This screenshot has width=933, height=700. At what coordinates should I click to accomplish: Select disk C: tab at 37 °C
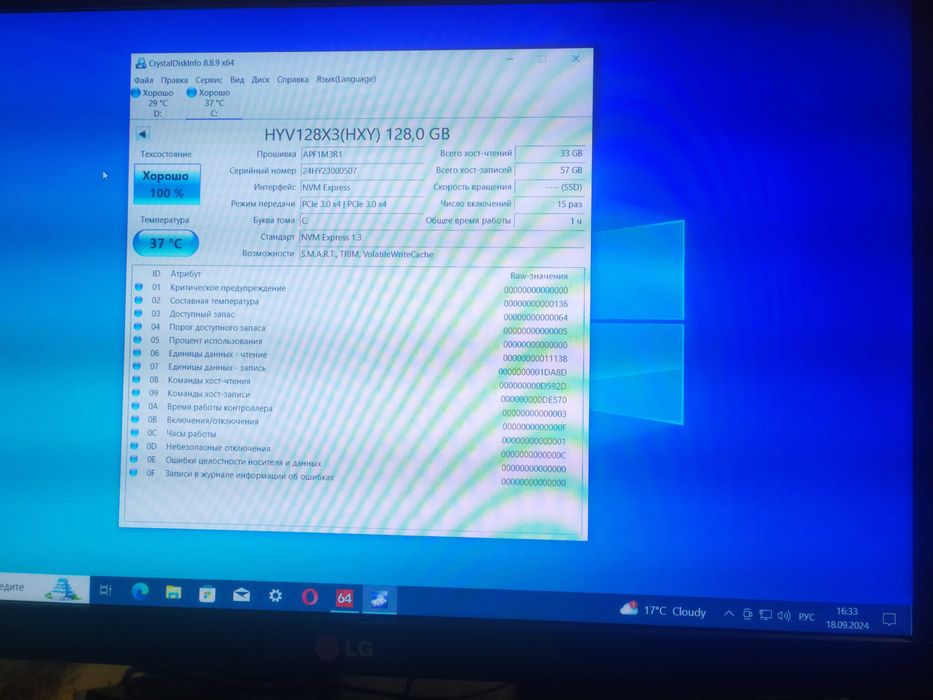[212, 102]
